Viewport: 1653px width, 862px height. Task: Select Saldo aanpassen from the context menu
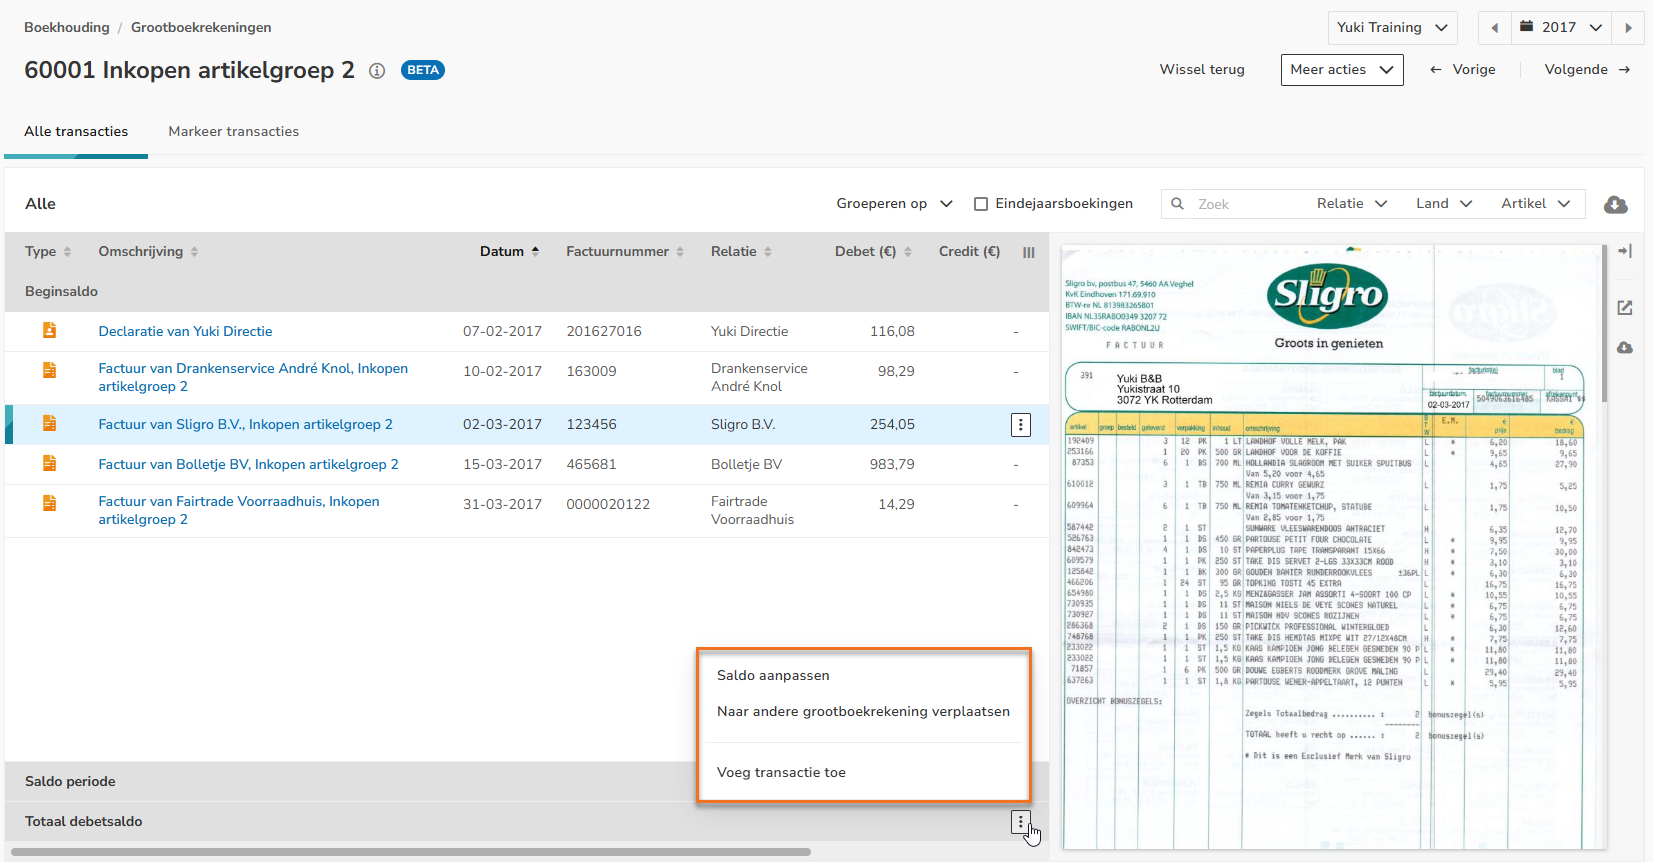(x=773, y=676)
